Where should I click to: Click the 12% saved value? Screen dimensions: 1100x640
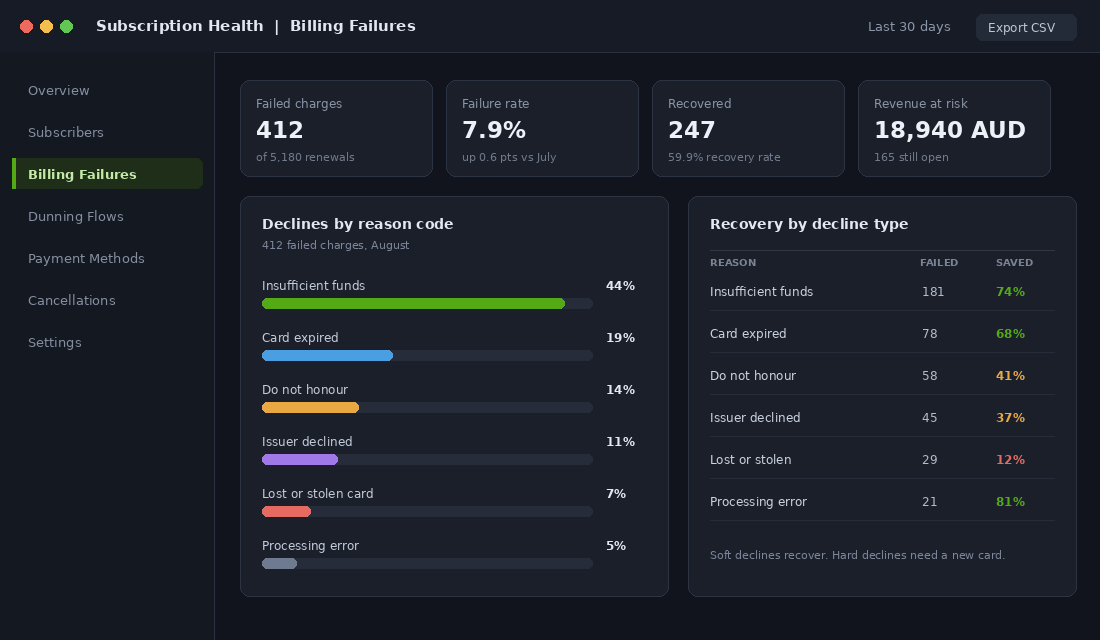click(x=1010, y=460)
